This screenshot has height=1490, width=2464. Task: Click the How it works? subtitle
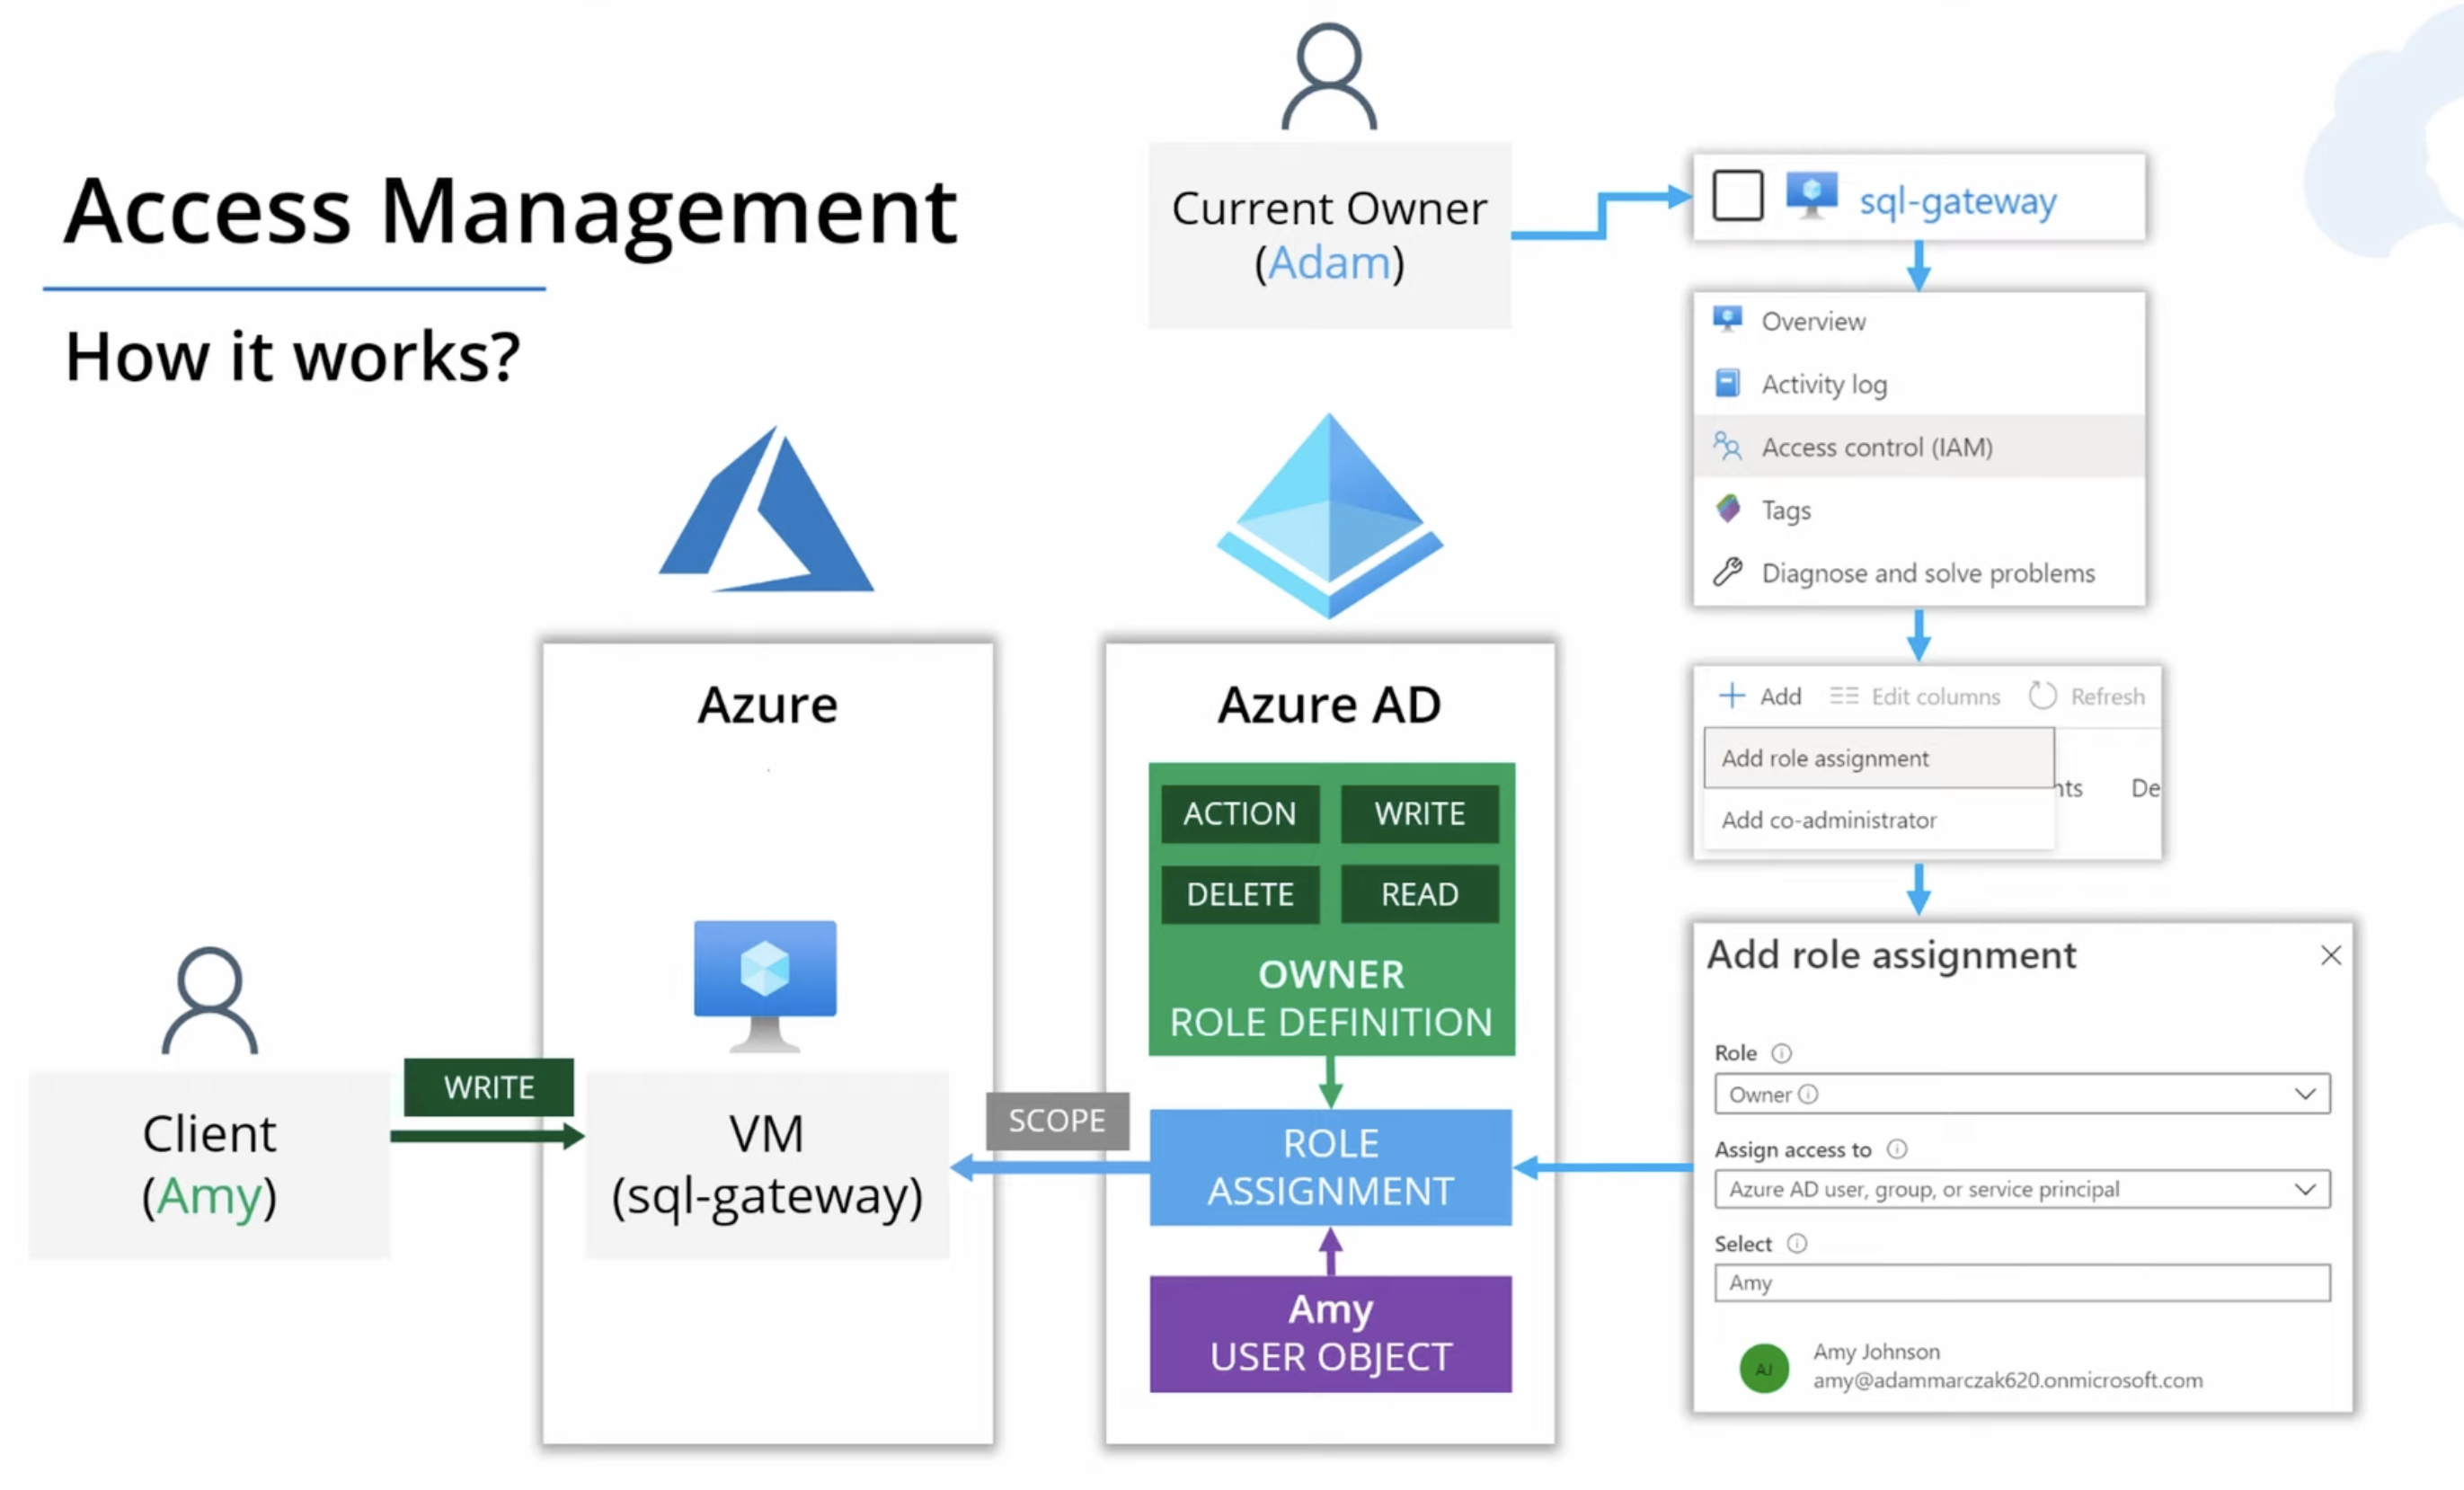click(x=292, y=357)
